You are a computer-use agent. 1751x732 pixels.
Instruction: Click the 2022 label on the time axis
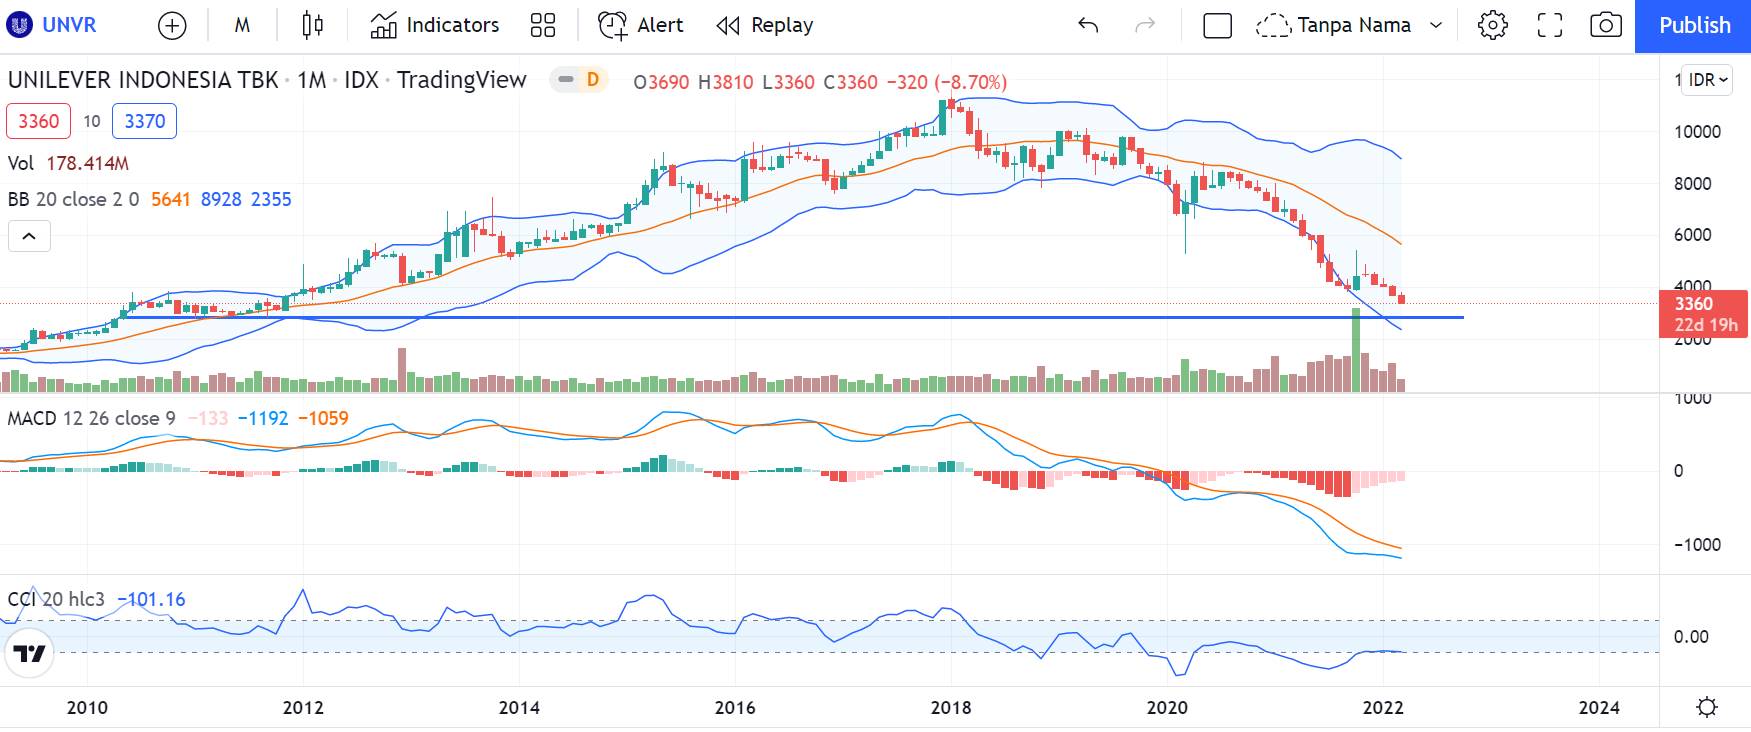1383,707
